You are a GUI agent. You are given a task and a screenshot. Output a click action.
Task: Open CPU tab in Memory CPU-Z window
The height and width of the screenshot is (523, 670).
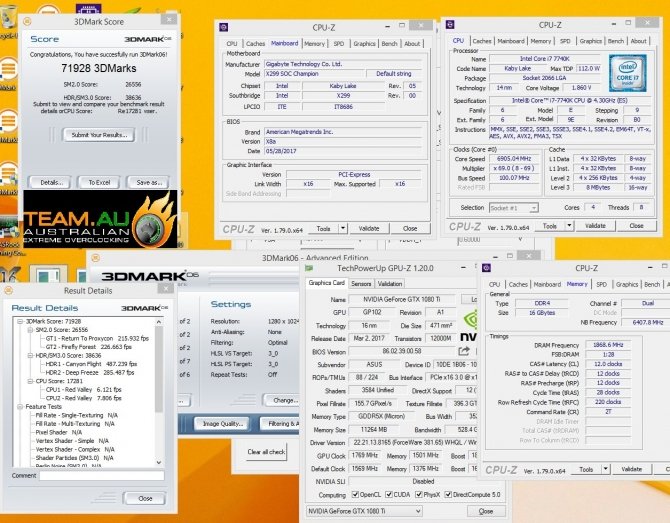(494, 285)
